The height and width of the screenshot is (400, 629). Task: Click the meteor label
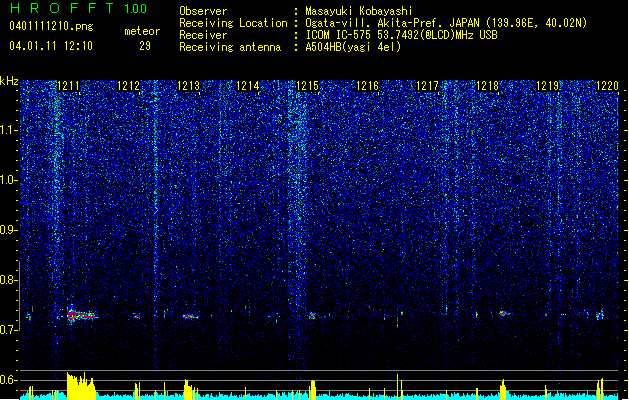tap(142, 31)
